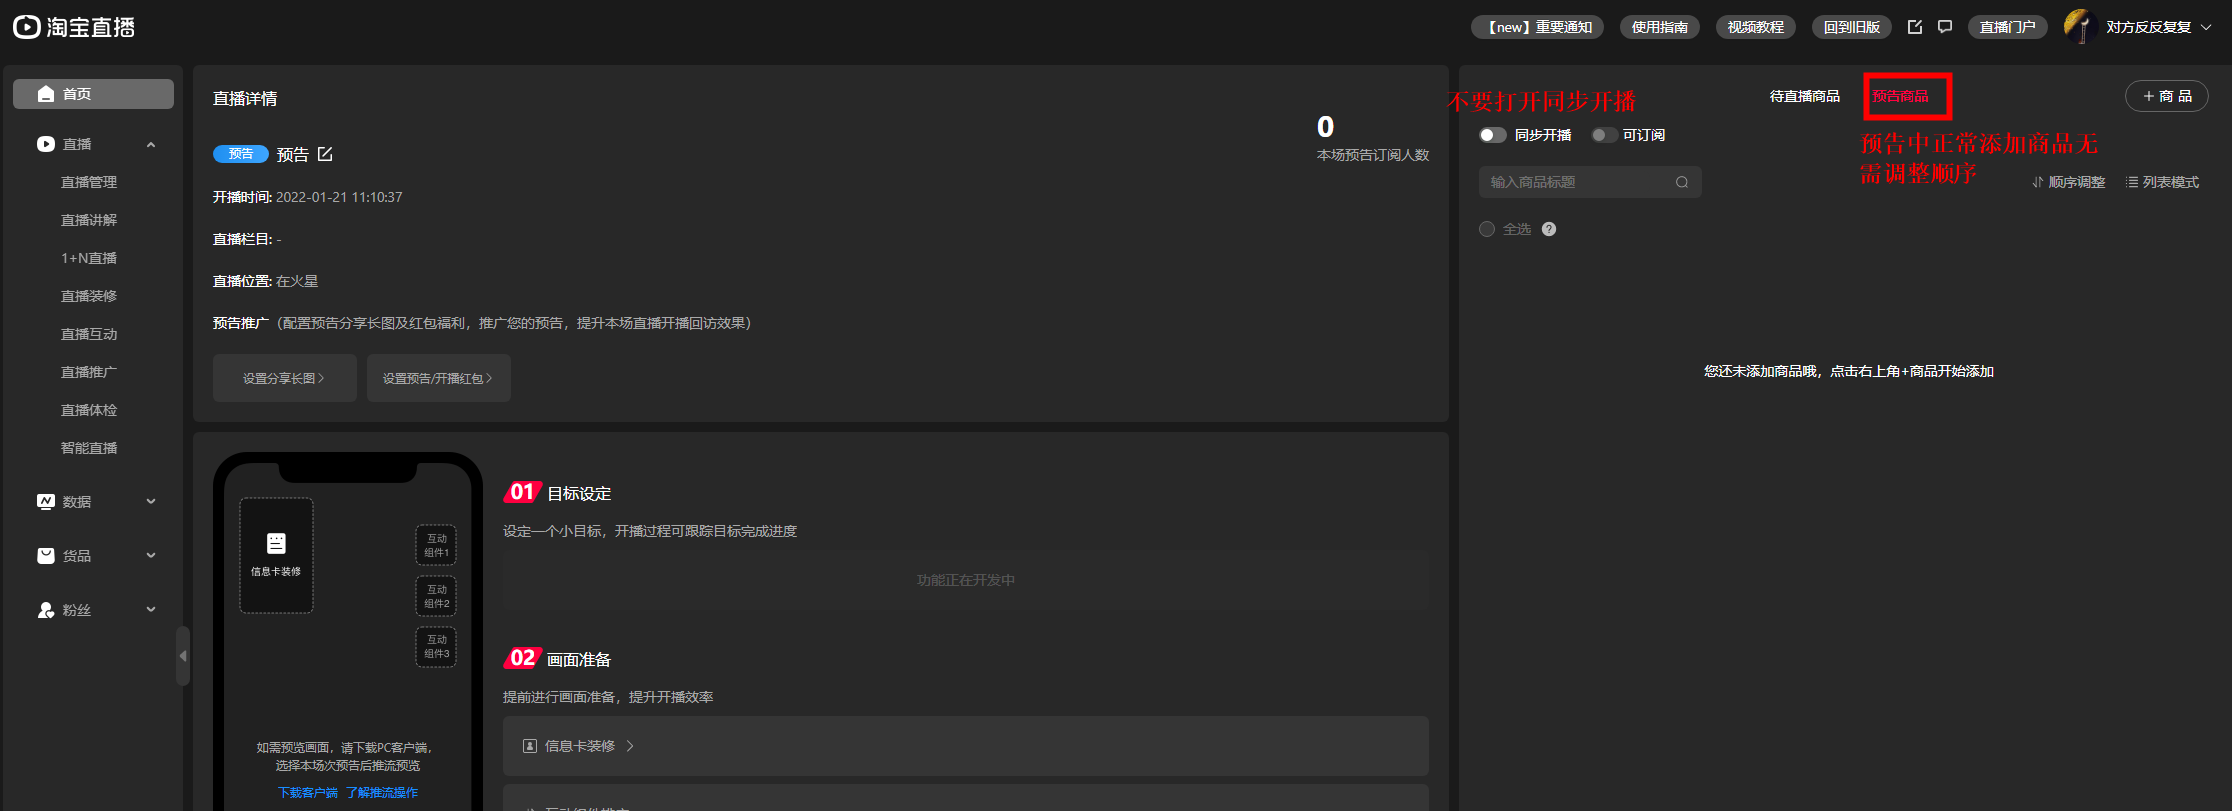The image size is (2232, 811).
Task: Switch to the 待直播商品 tab
Action: 1804,96
